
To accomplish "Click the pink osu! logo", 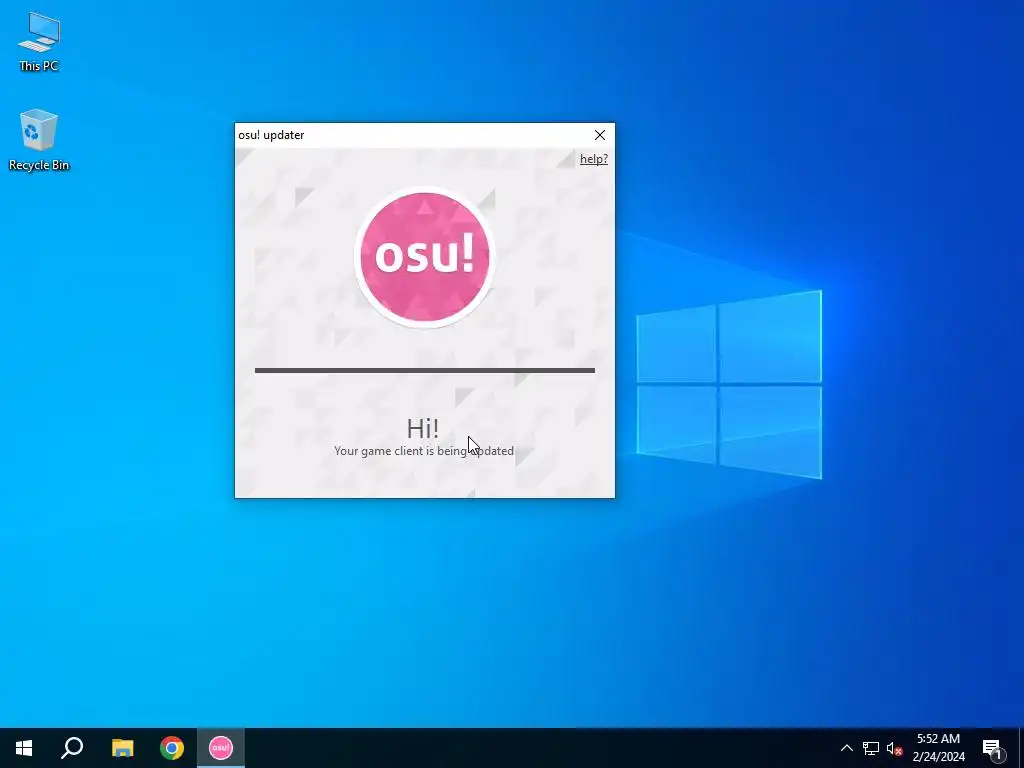I will click(x=424, y=257).
